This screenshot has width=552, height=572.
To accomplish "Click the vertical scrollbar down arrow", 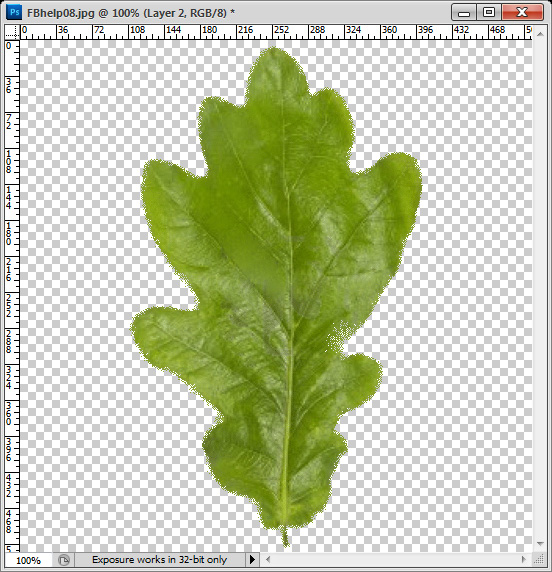I will coord(540,544).
